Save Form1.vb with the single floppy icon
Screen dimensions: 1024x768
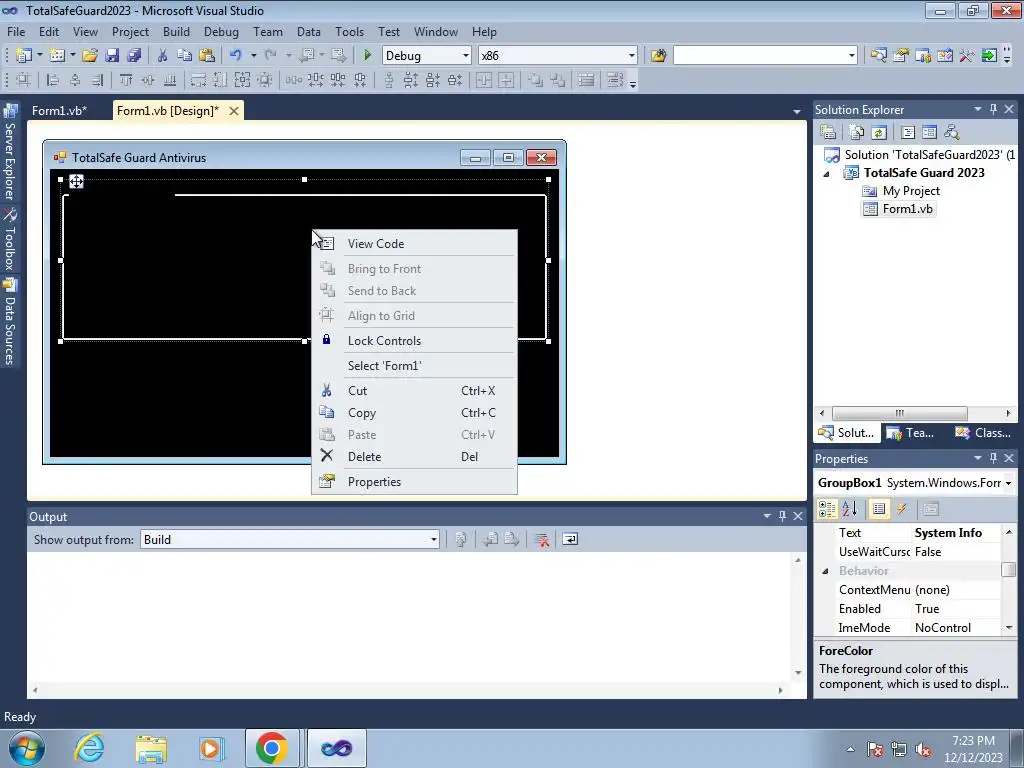(112, 56)
